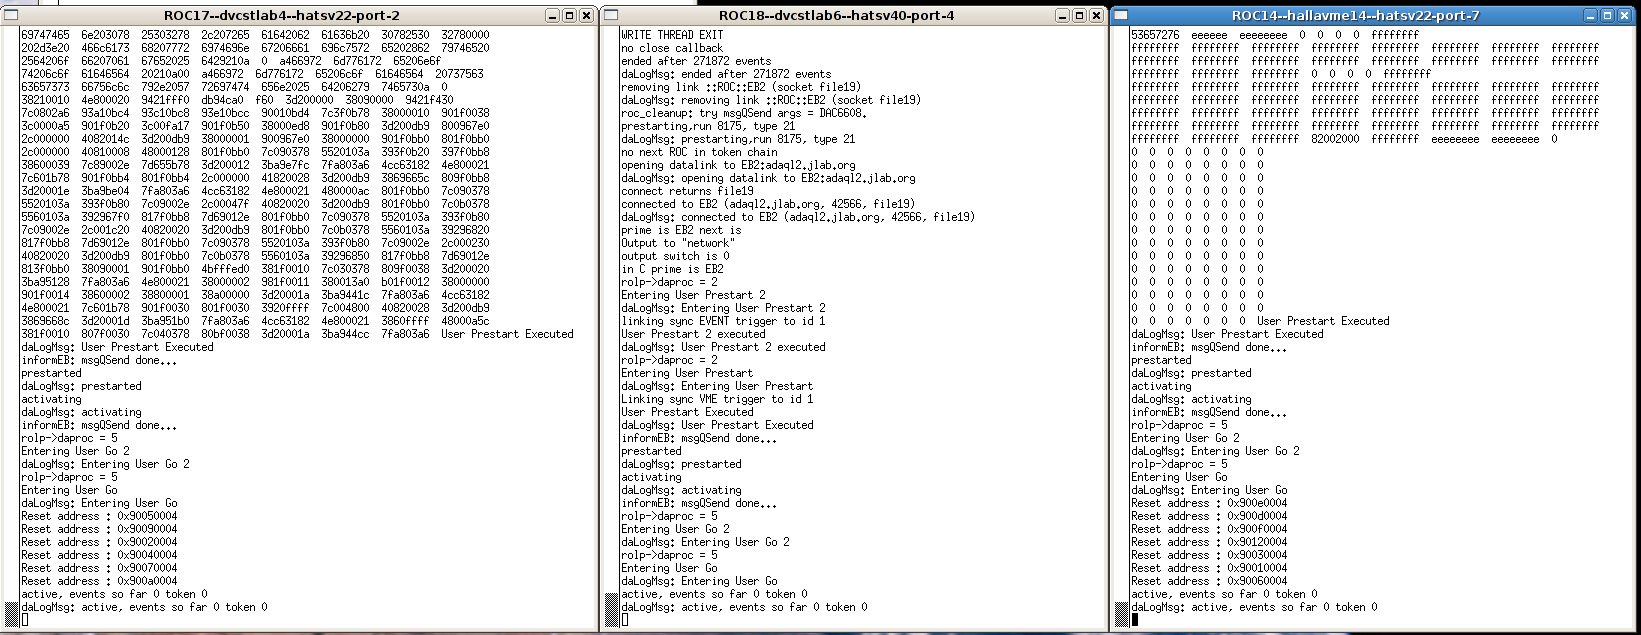Image resolution: width=1641 pixels, height=635 pixels.
Task: Minimize the ROC18--dvcstlab6 window
Action: pyautogui.click(x=1064, y=16)
